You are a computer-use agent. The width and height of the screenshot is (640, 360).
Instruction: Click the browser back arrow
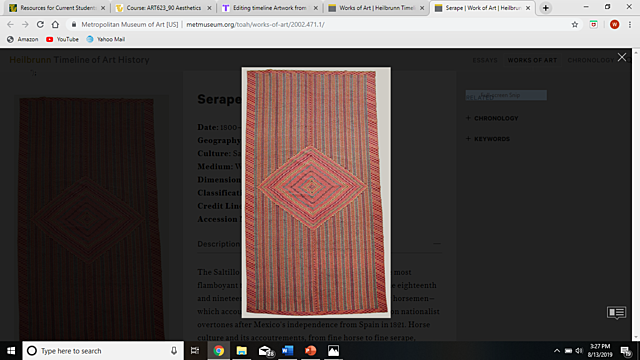10,24
